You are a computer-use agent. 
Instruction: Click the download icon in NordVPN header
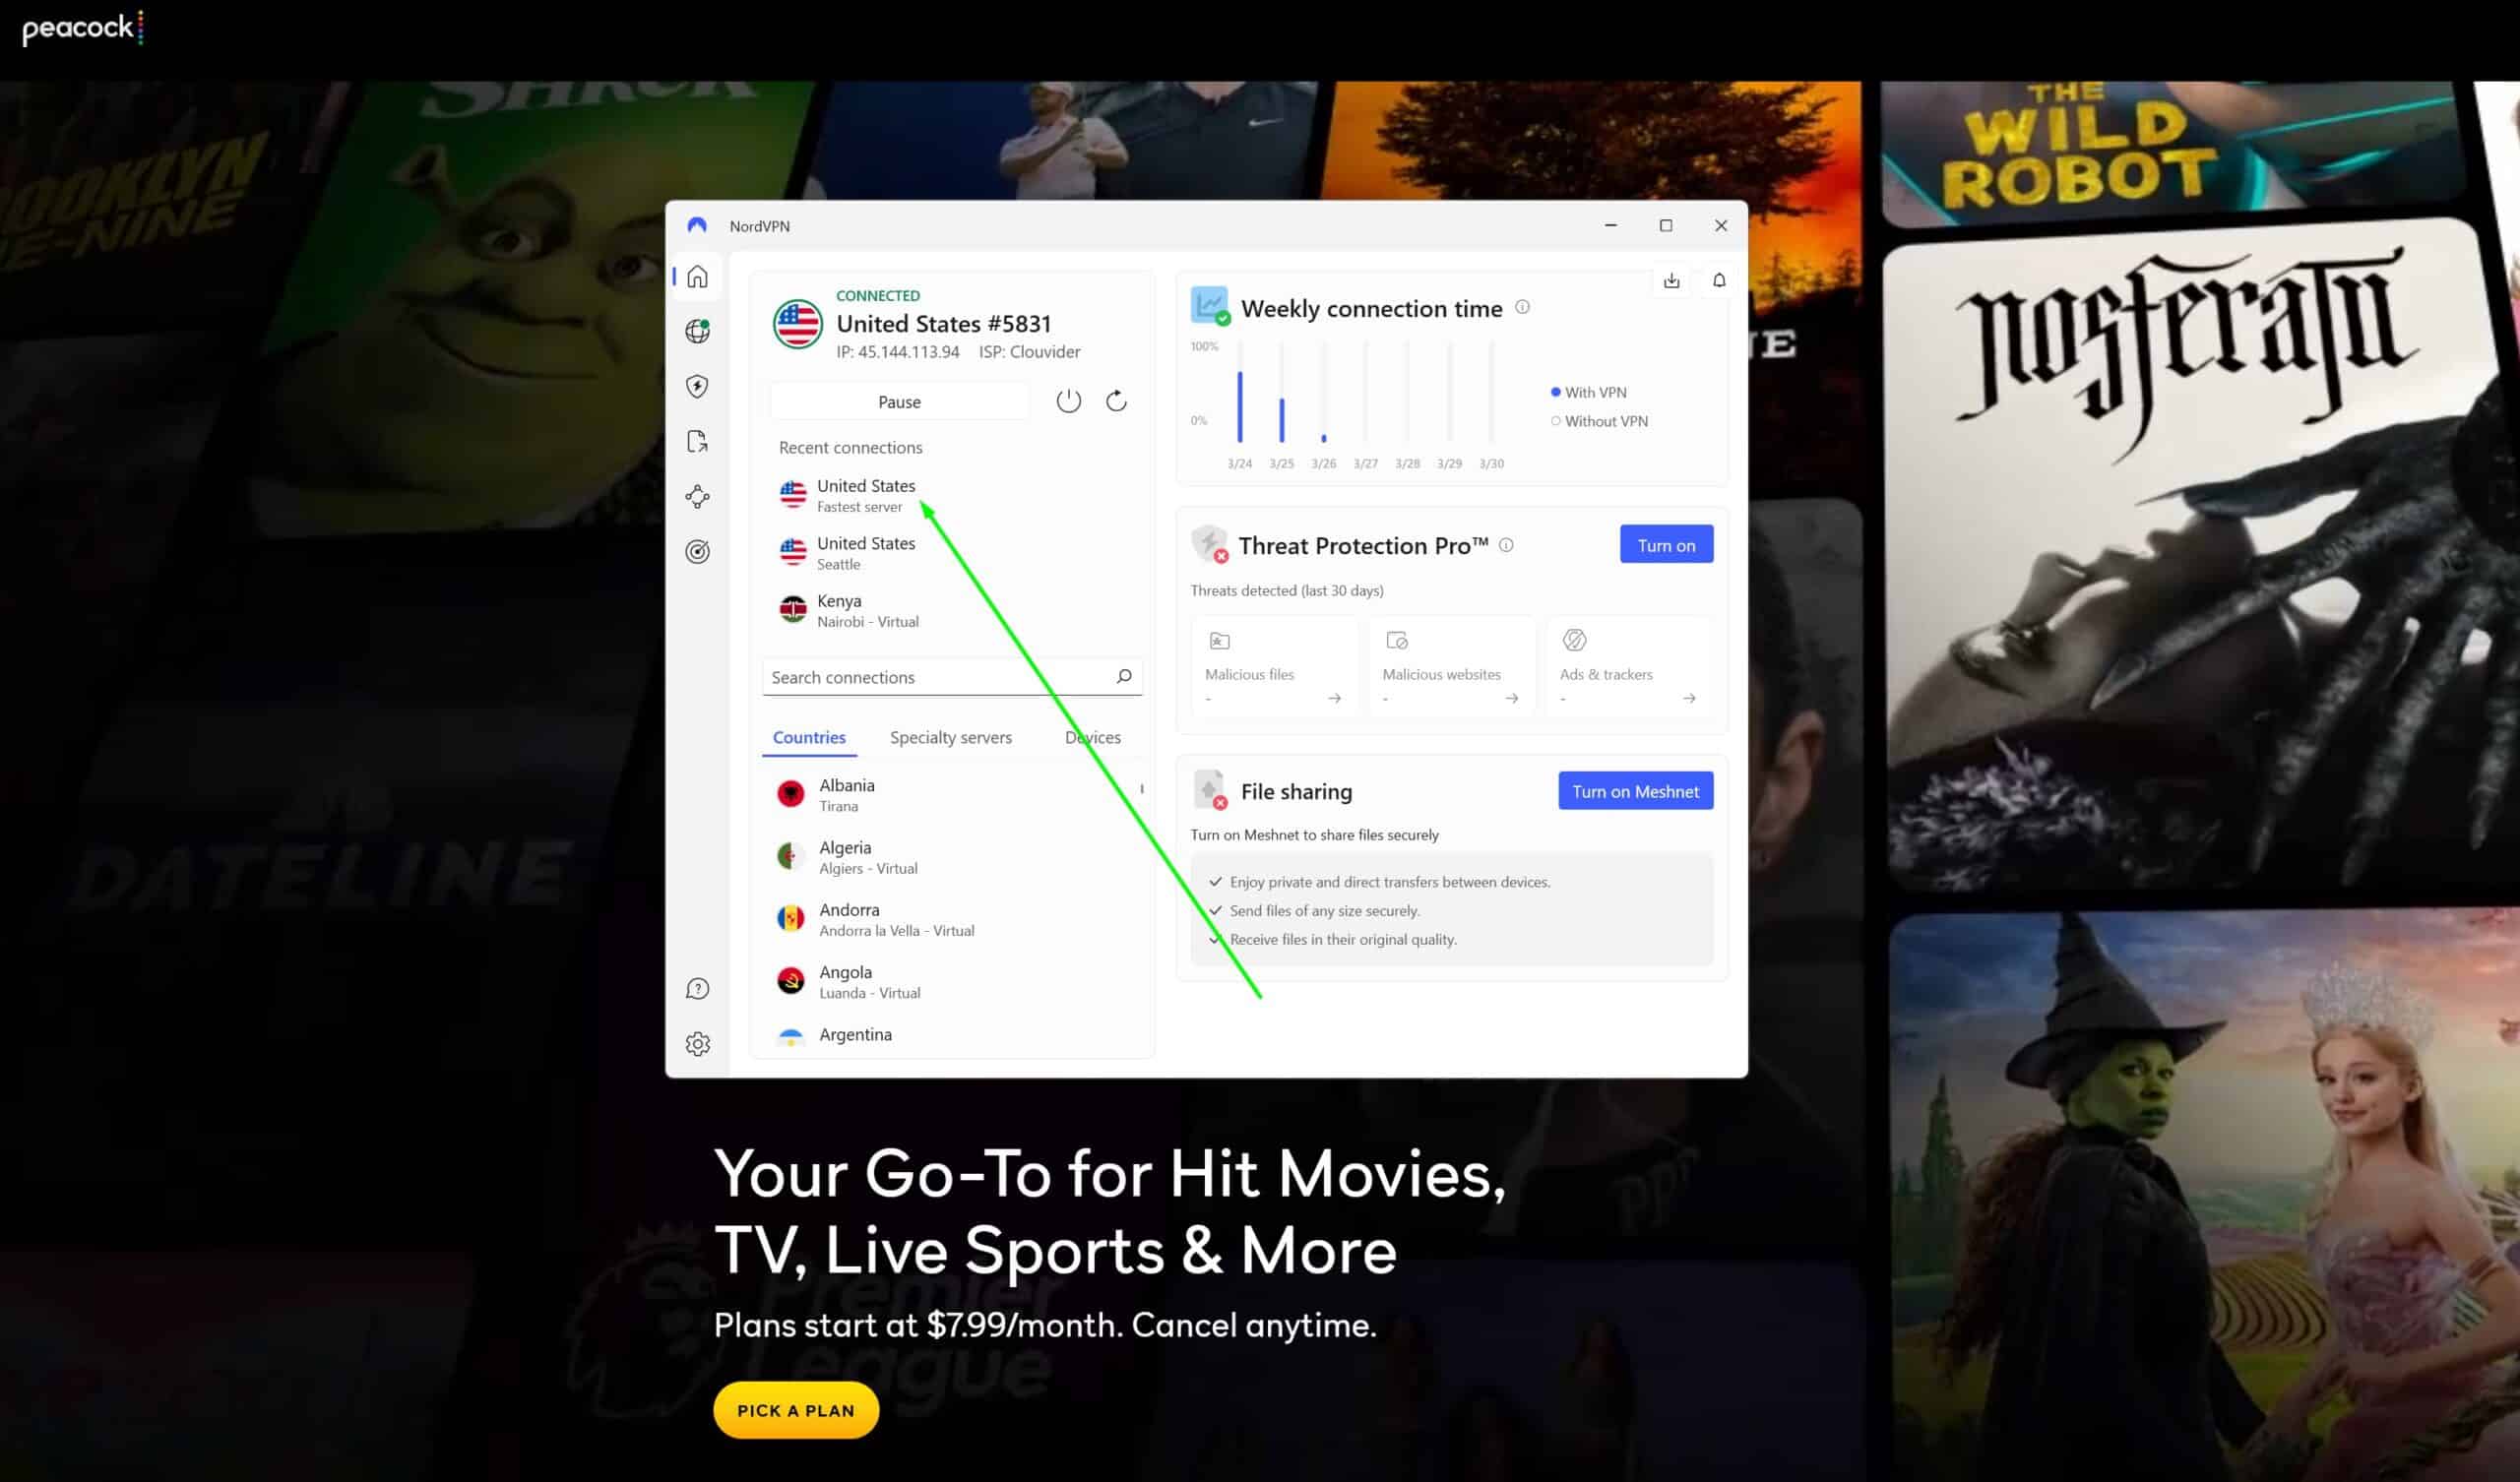pyautogui.click(x=1671, y=280)
